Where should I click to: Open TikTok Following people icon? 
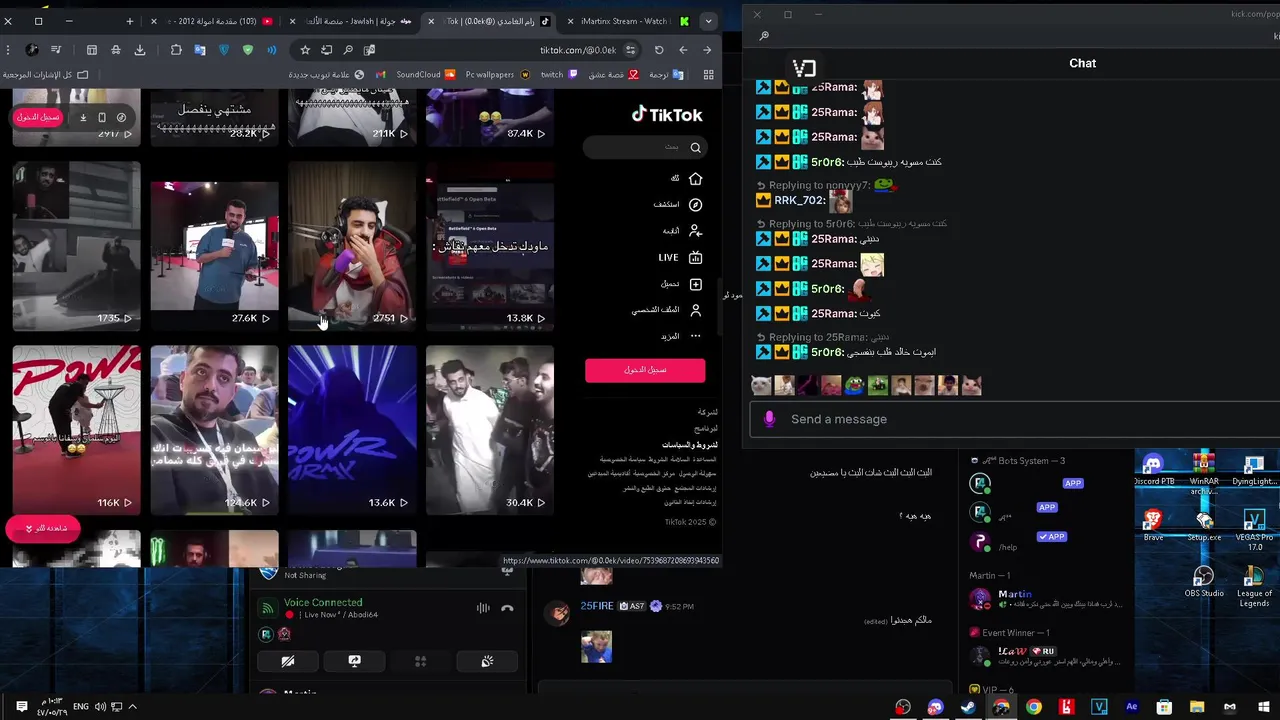click(695, 231)
